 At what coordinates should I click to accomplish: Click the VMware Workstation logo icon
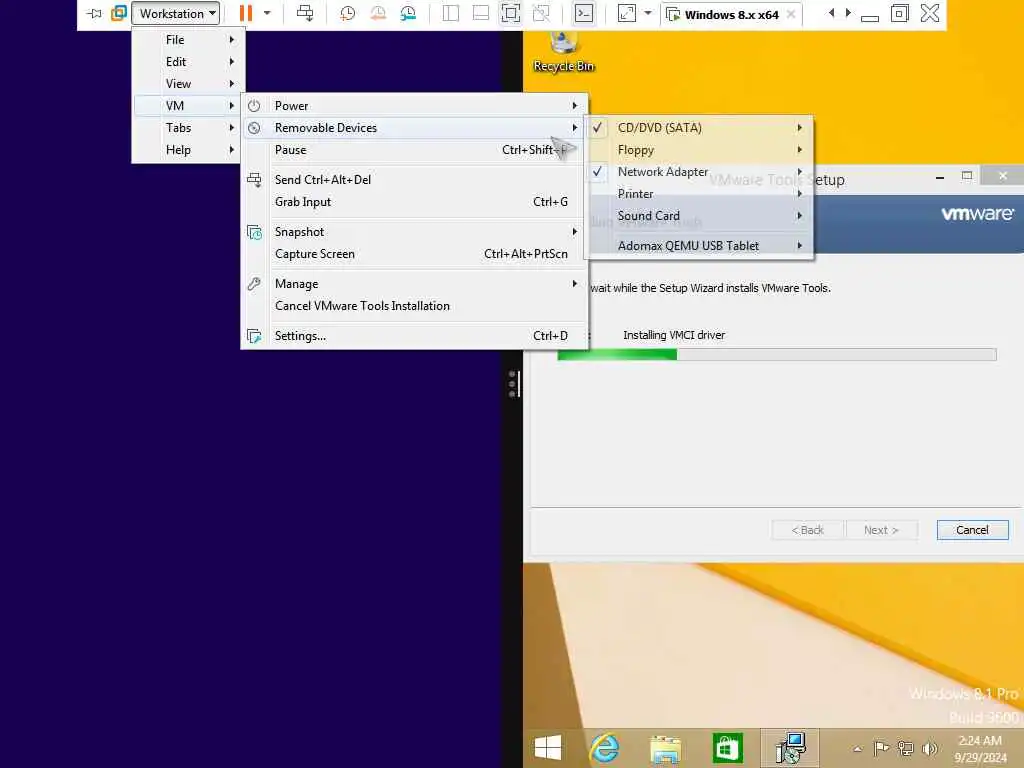pyautogui.click(x=118, y=13)
